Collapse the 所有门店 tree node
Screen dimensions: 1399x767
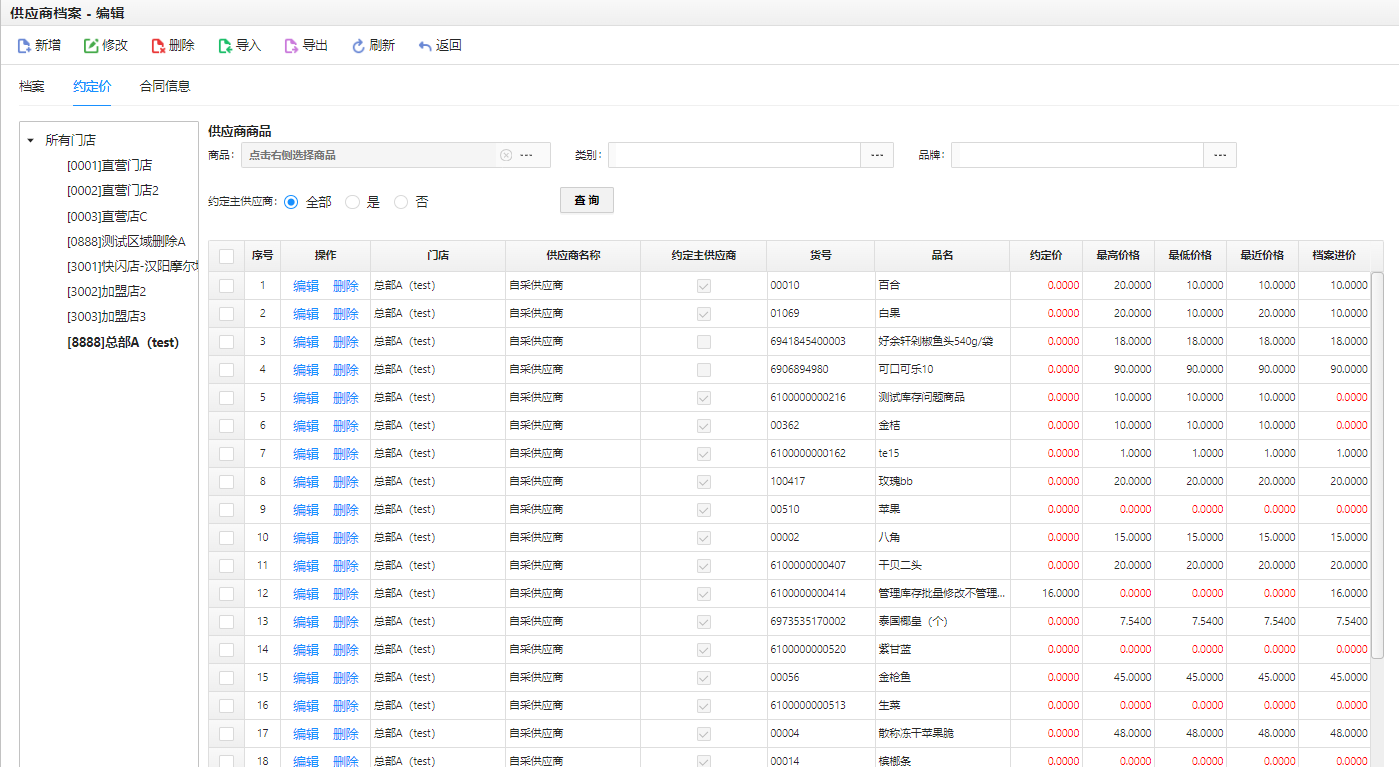click(x=31, y=141)
